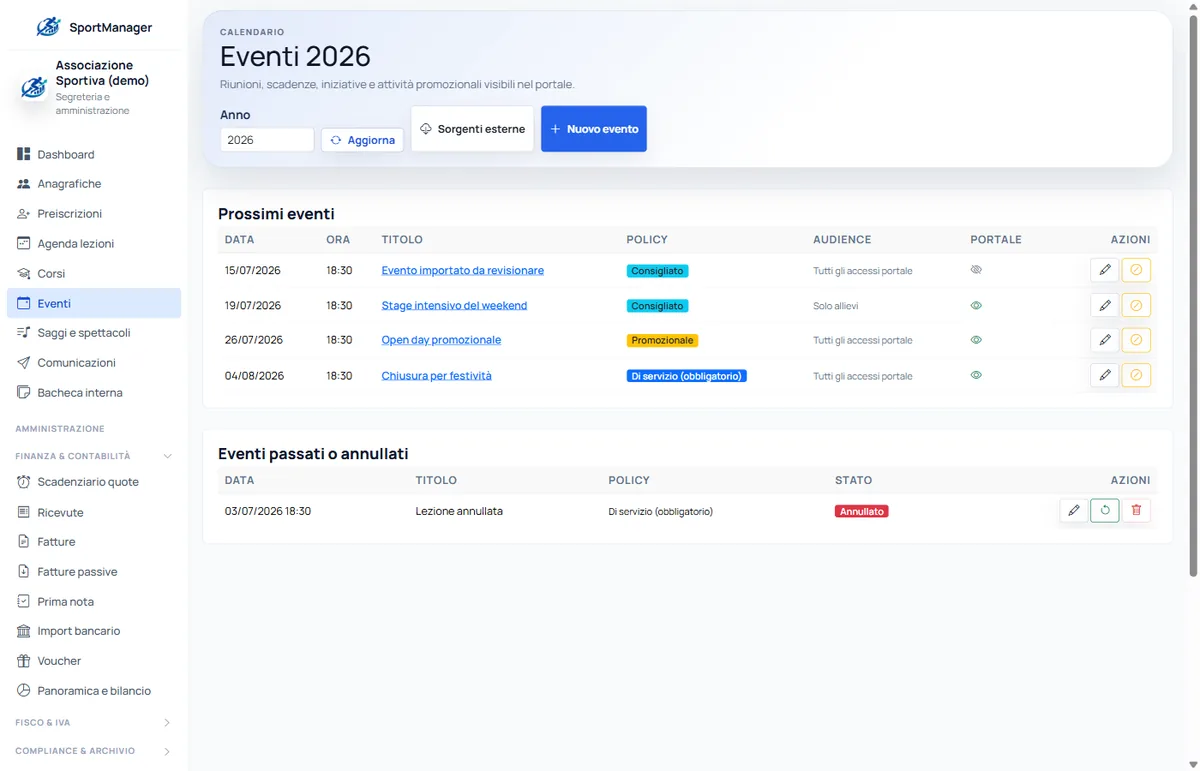Open the Chiusura per festività link
The image size is (1200, 771).
(437, 376)
